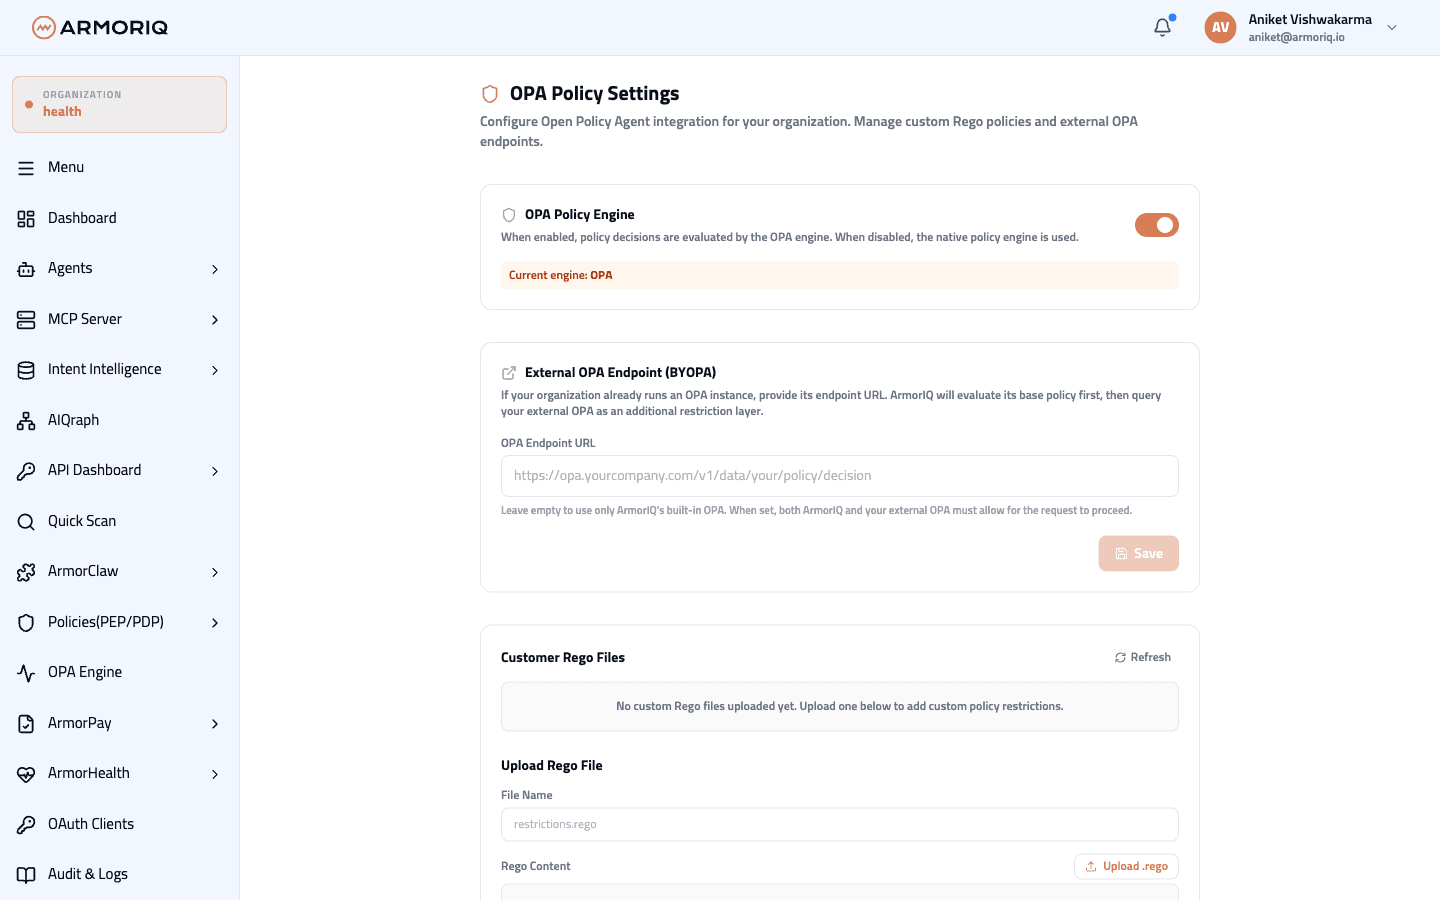Expand the ArmorHealth chevron
The height and width of the screenshot is (900, 1440).
pyautogui.click(x=215, y=774)
